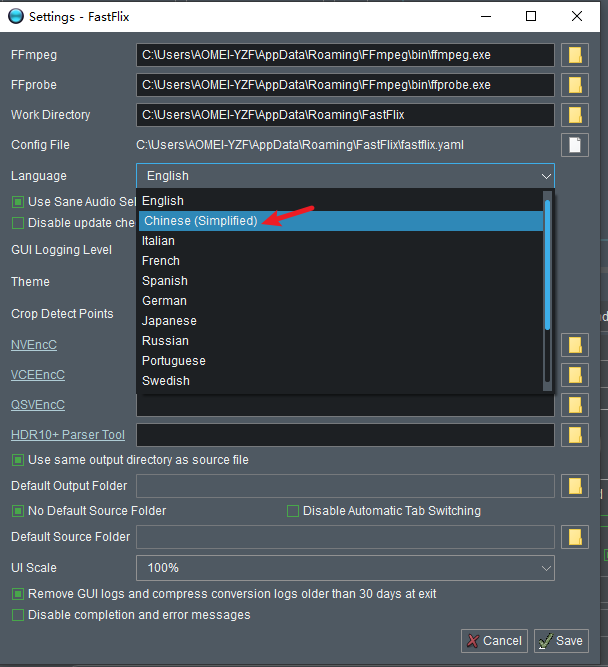Click the Save button
The height and width of the screenshot is (667, 608).
[x=561, y=641]
